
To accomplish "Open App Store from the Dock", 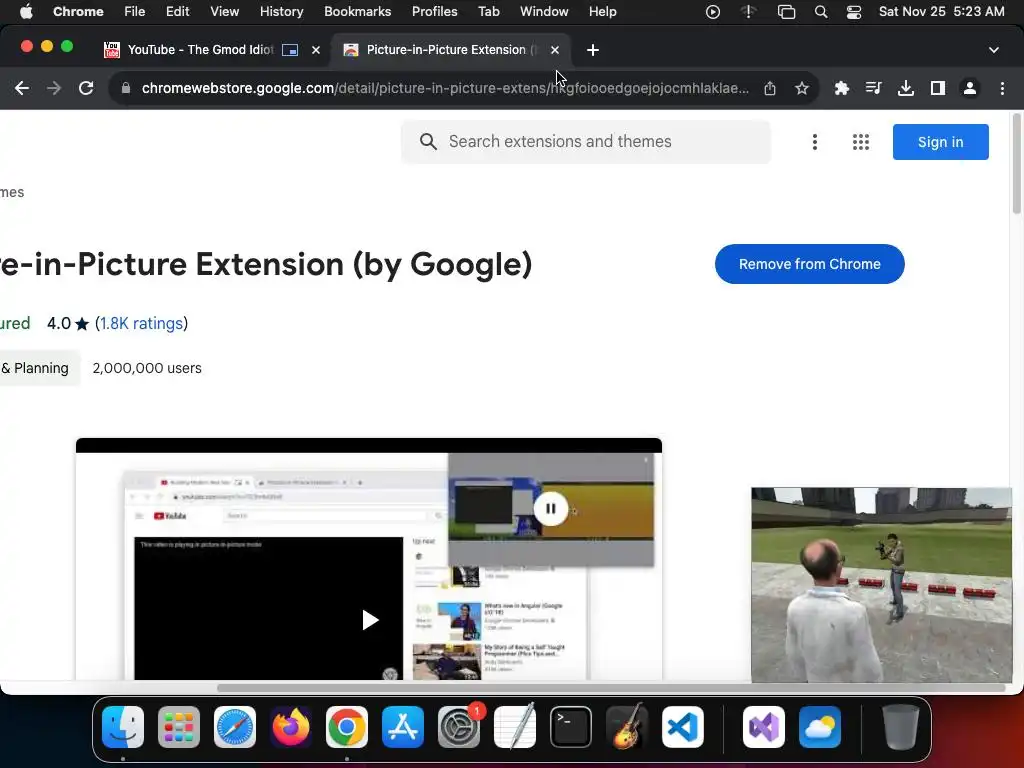I will 403,727.
